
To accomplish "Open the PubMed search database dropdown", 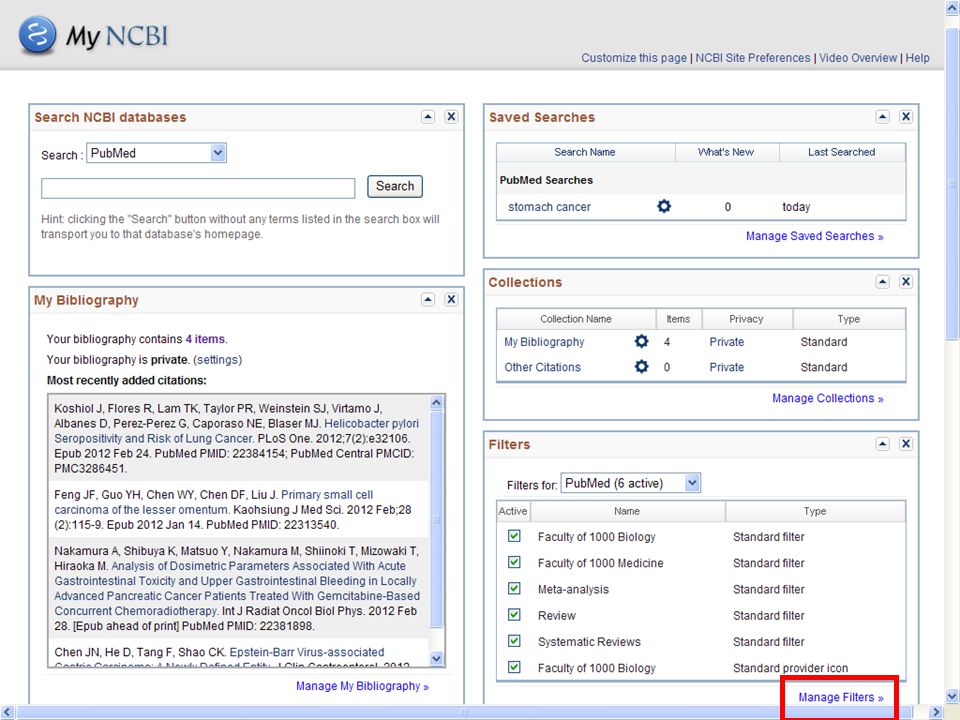I will click(x=157, y=153).
